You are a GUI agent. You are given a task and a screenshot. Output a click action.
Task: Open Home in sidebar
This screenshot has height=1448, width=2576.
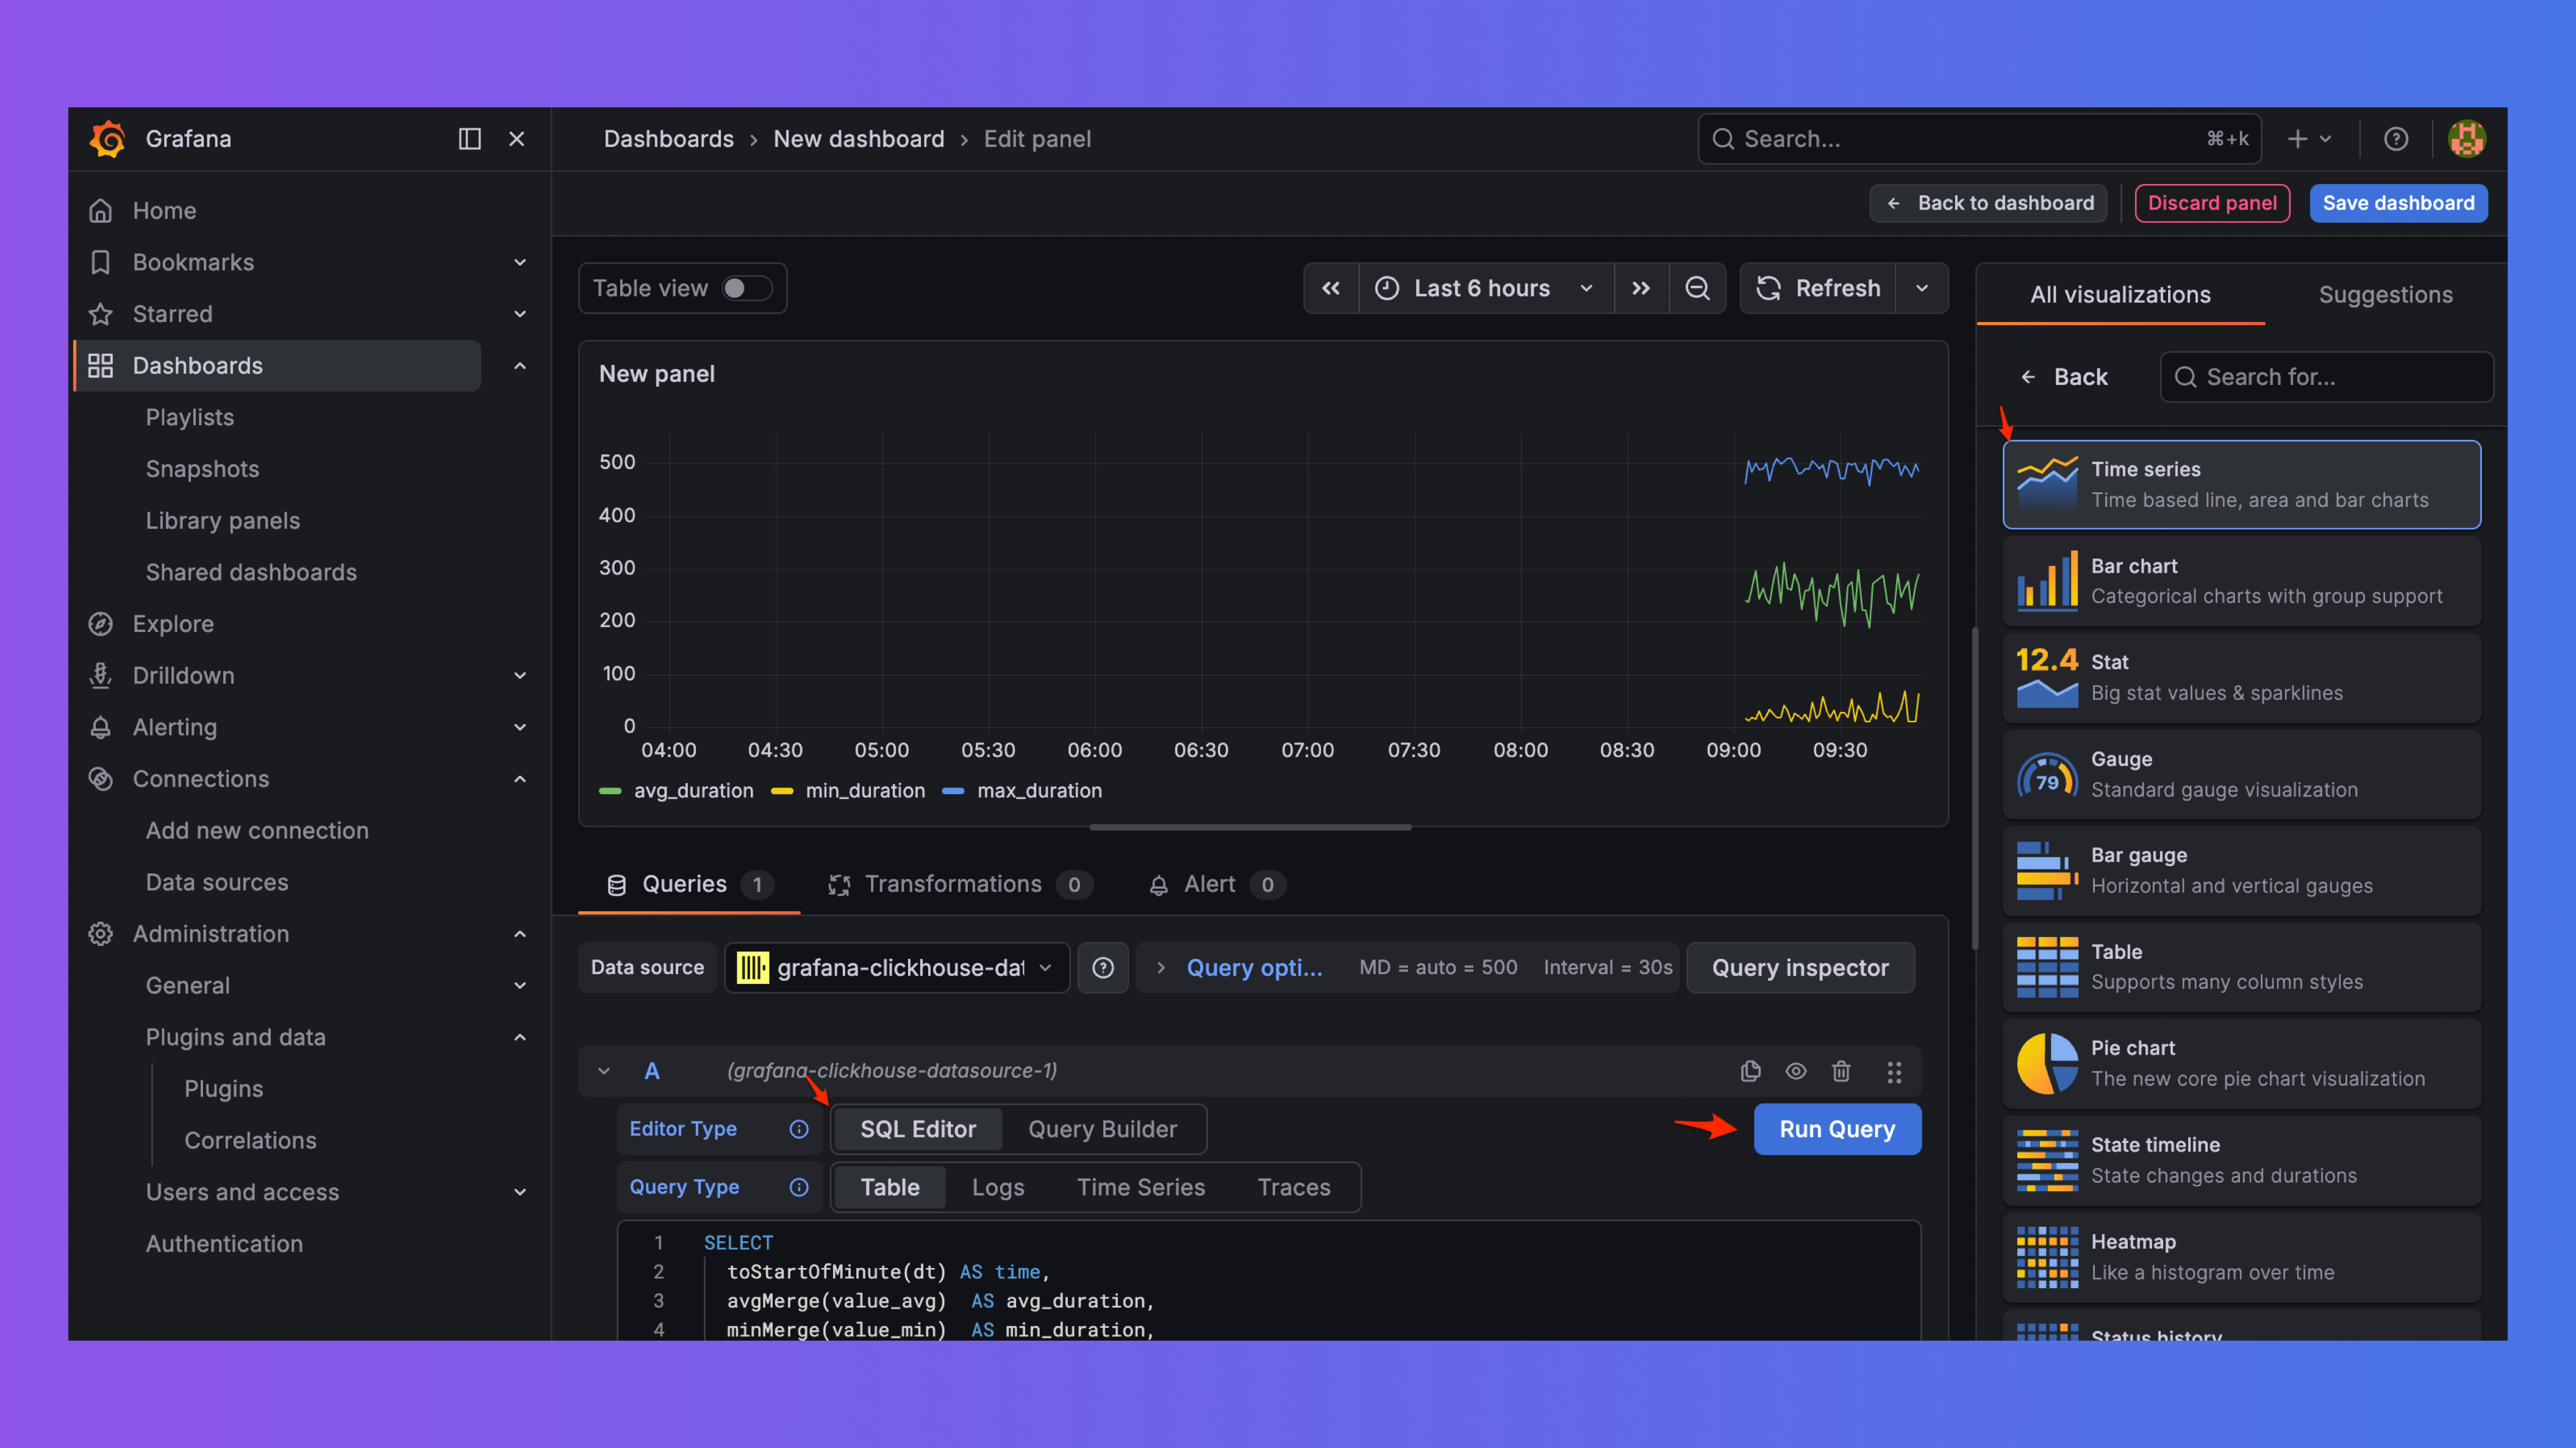[x=165, y=210]
